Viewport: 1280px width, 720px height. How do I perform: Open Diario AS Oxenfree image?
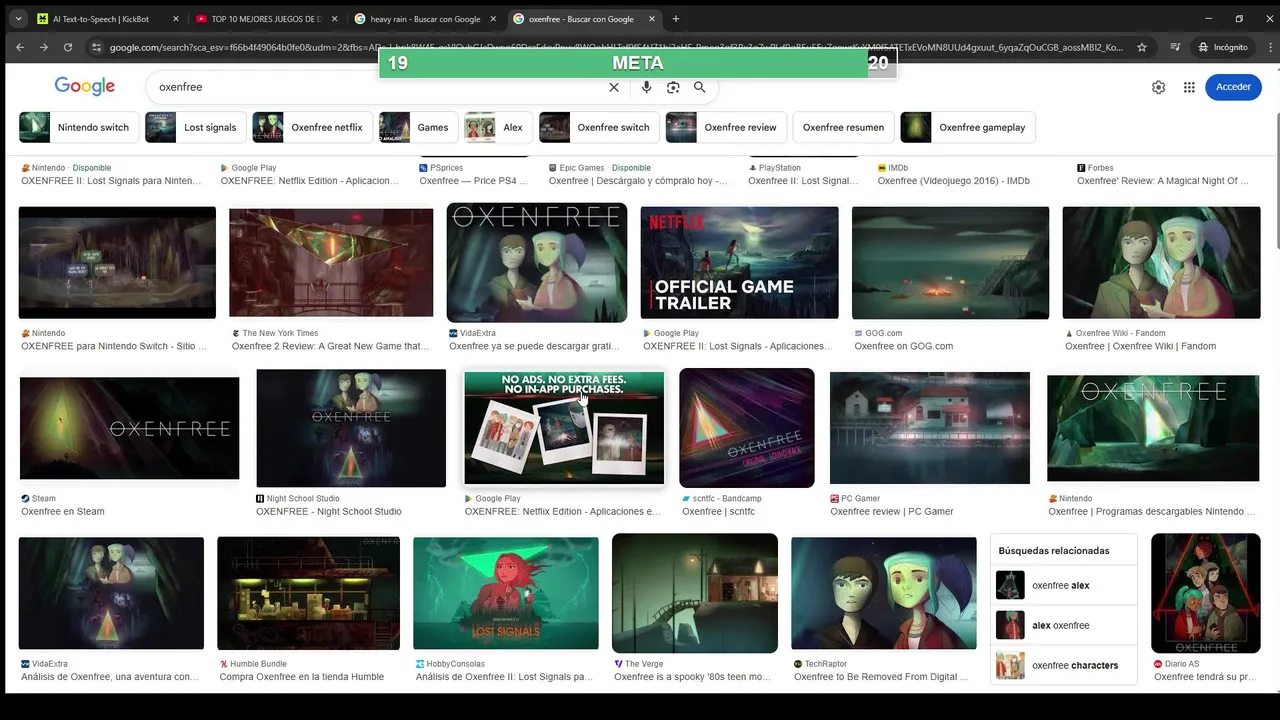coord(1206,593)
